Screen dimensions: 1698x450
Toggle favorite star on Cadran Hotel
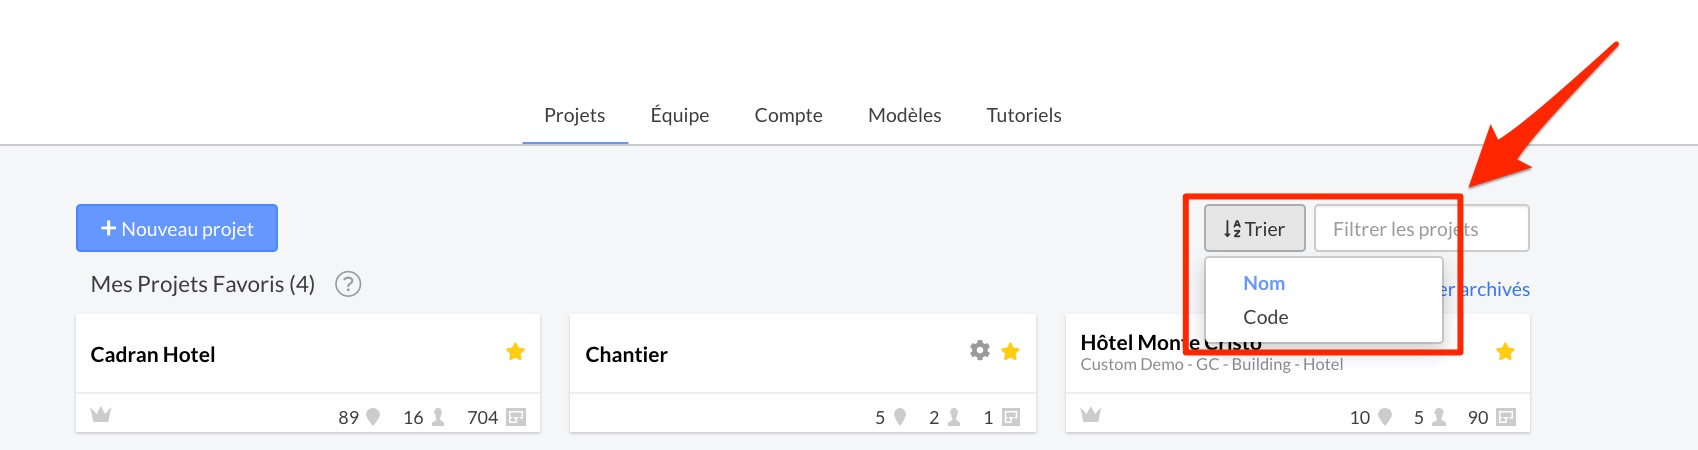(x=515, y=351)
